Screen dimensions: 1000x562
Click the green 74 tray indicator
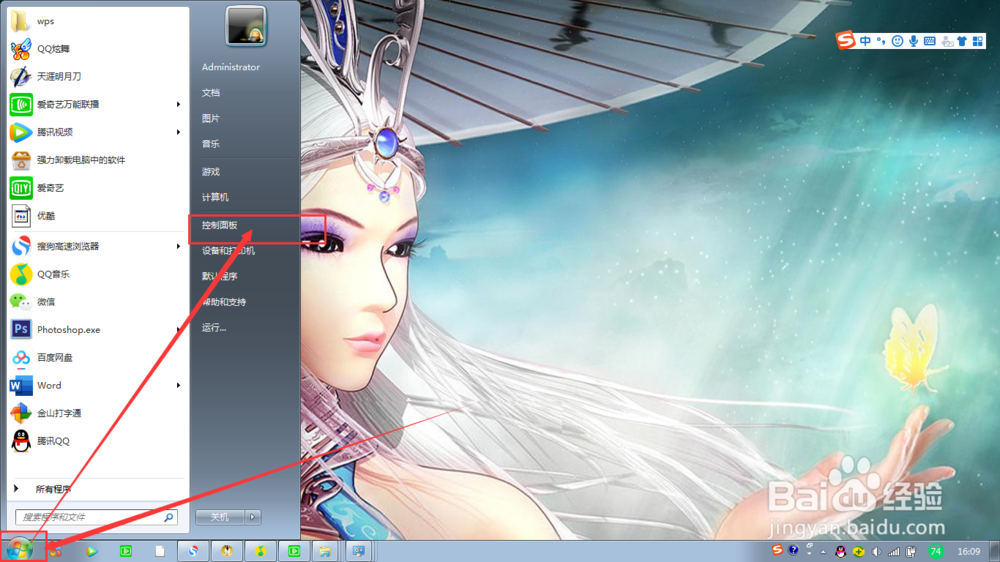point(936,551)
